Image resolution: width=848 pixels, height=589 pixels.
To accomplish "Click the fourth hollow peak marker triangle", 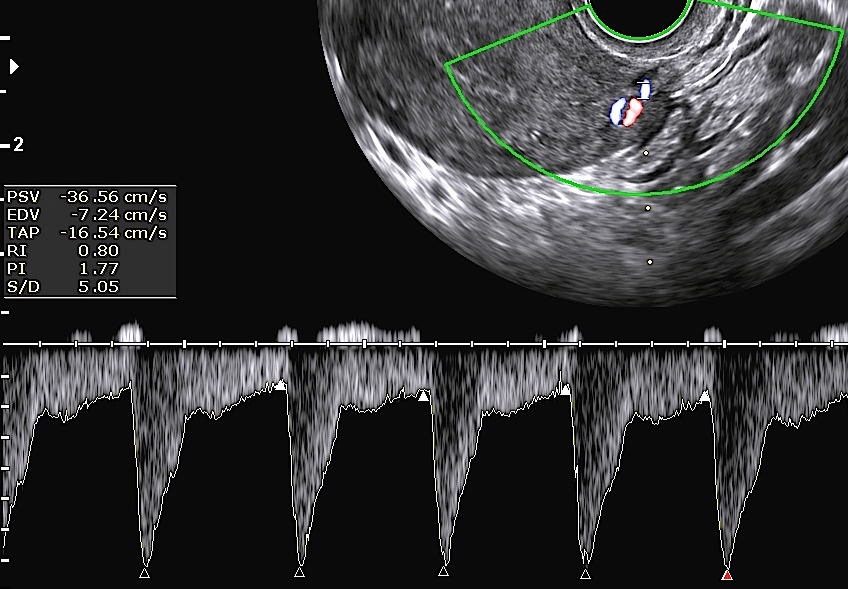I will click(585, 573).
